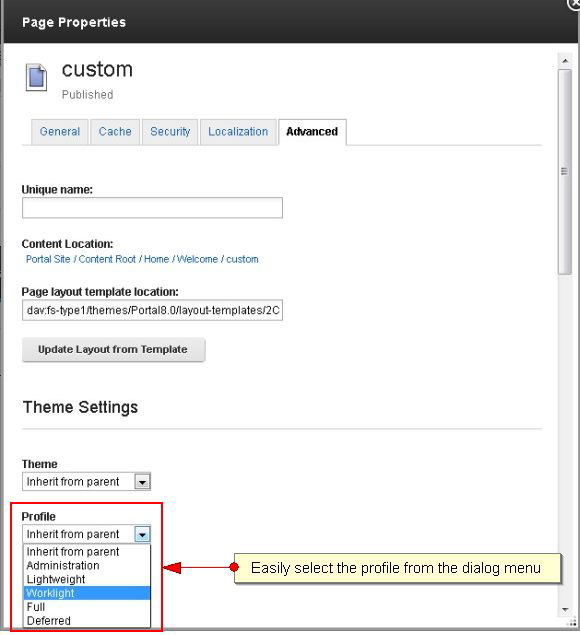Select the Administration profile option
Viewport: 580px width, 635px height.
click(87, 566)
